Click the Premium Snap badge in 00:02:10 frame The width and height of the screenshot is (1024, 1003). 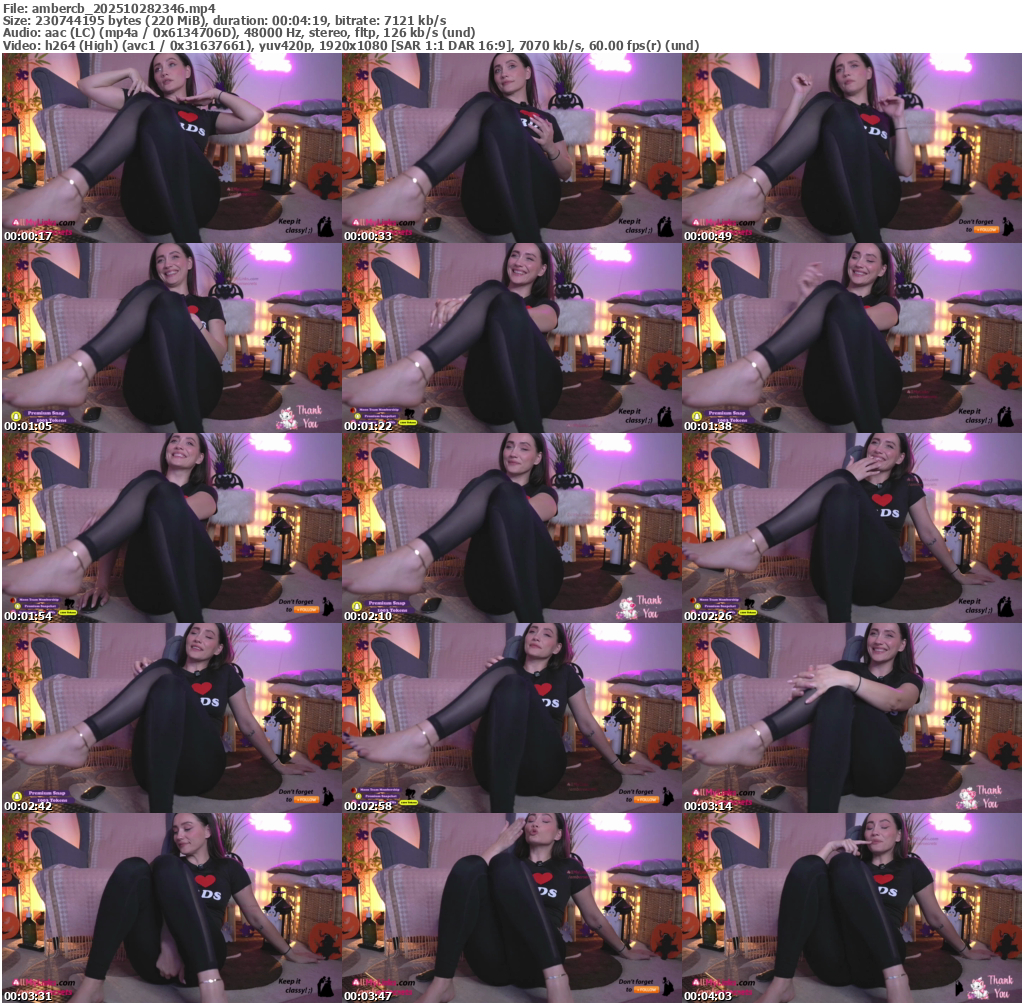click(x=383, y=605)
